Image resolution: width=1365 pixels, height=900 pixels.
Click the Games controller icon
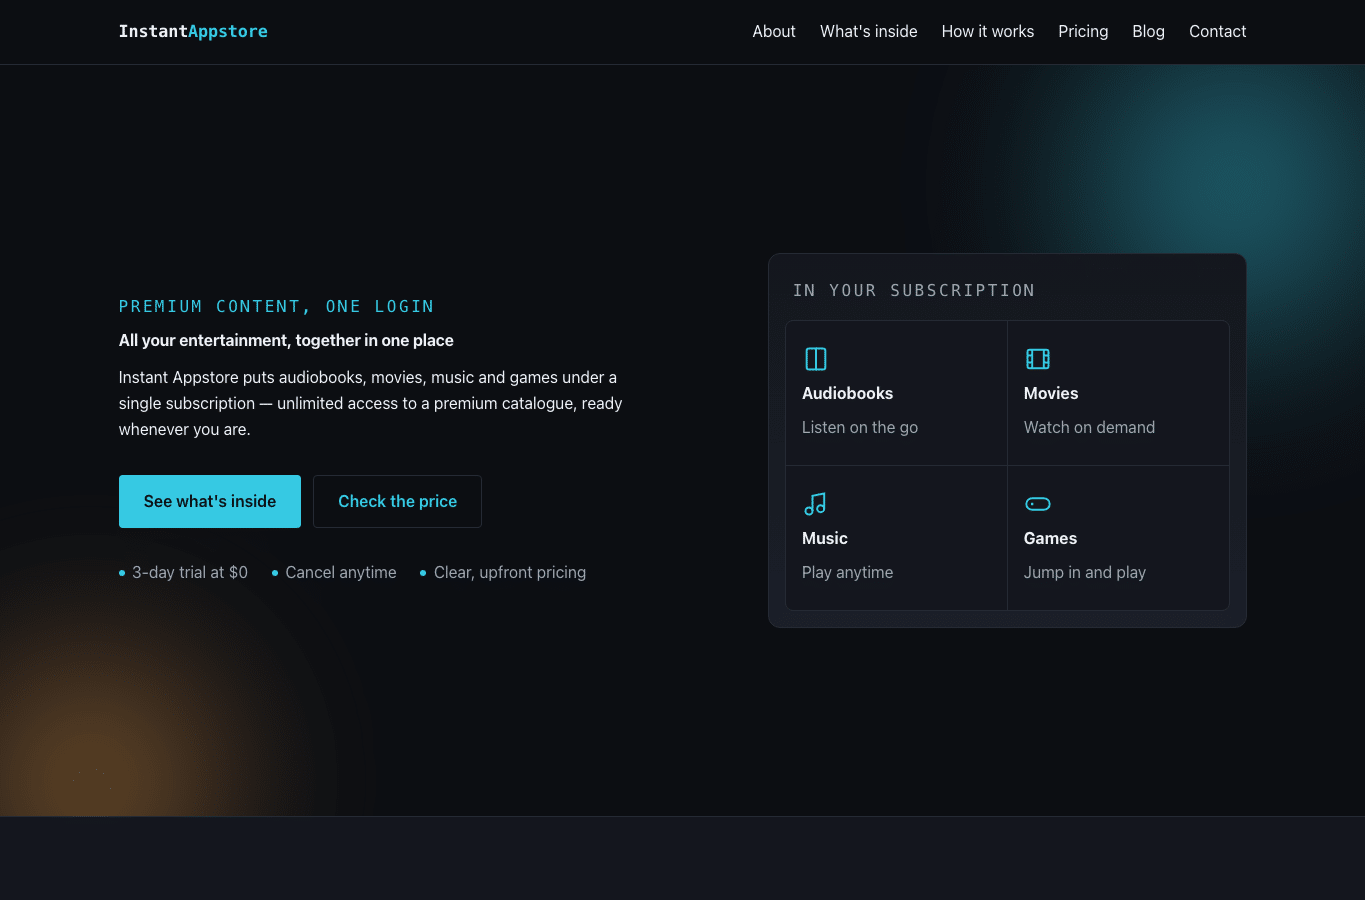1038,504
